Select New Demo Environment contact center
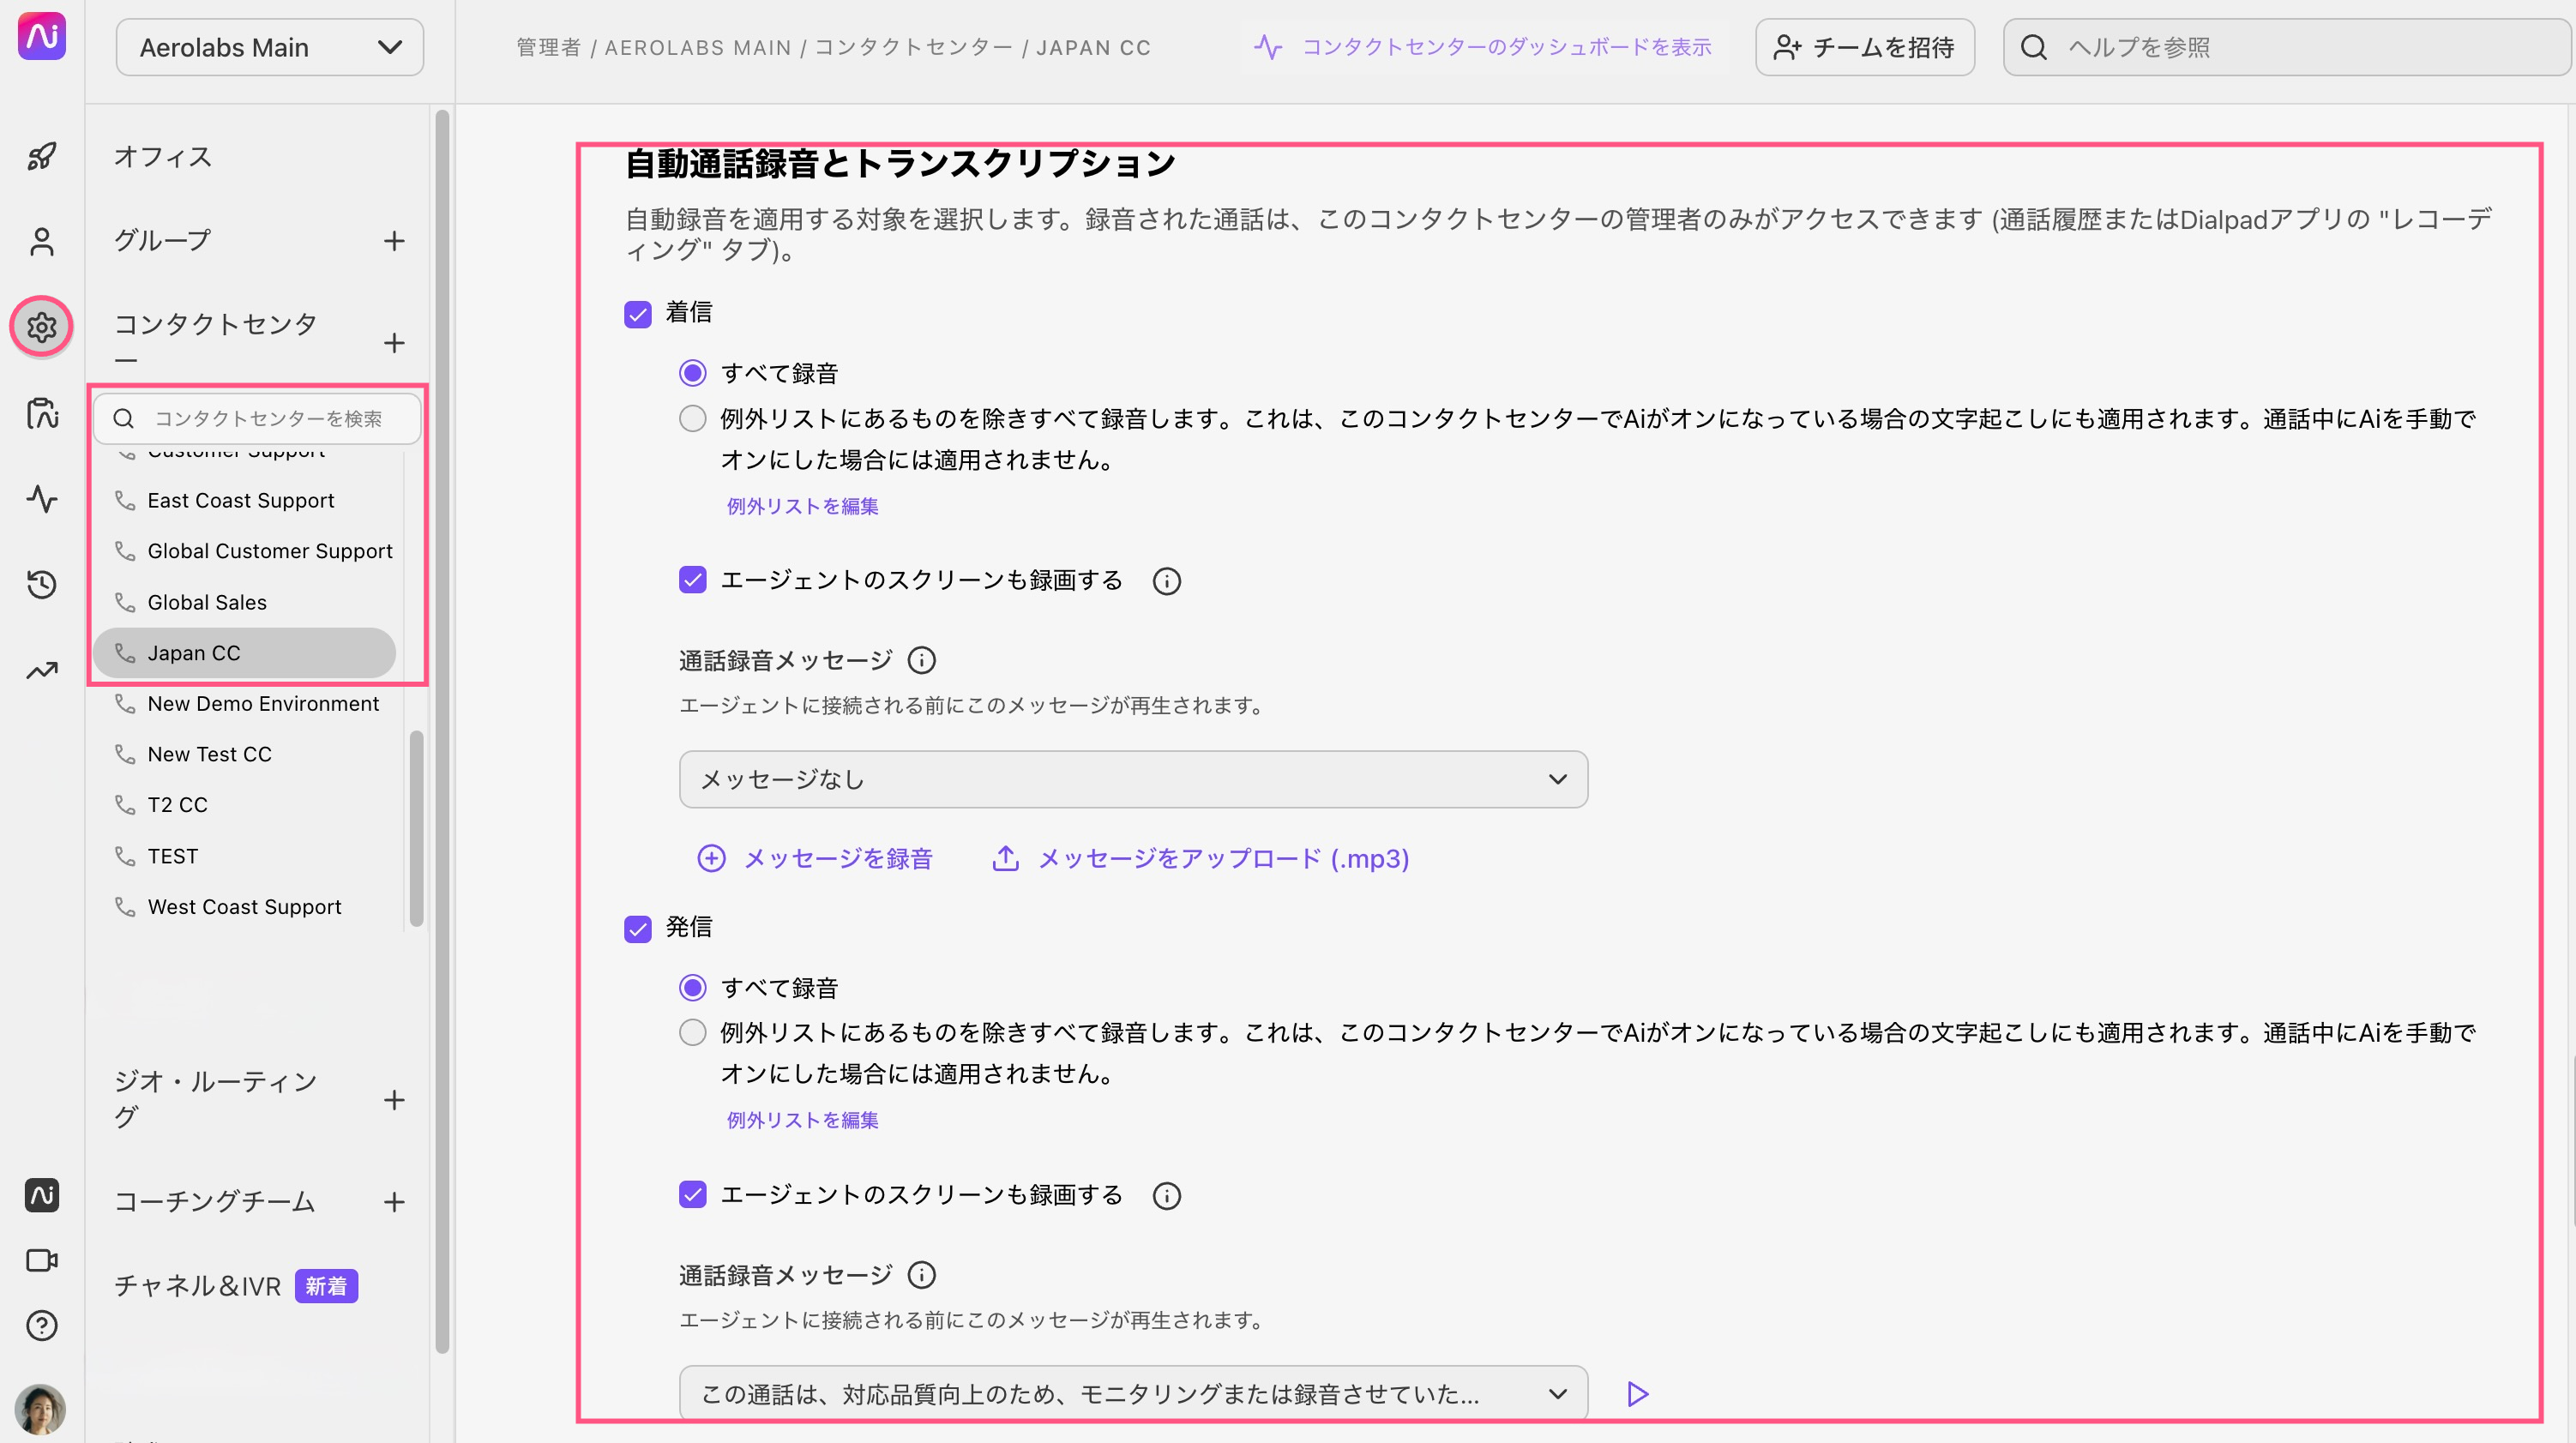2576x1443 pixels. 263,704
